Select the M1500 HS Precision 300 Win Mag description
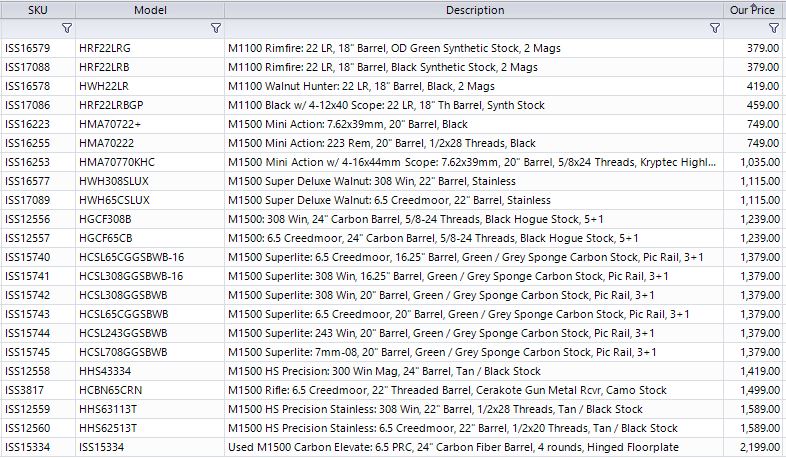The width and height of the screenshot is (786, 458). 474,371
